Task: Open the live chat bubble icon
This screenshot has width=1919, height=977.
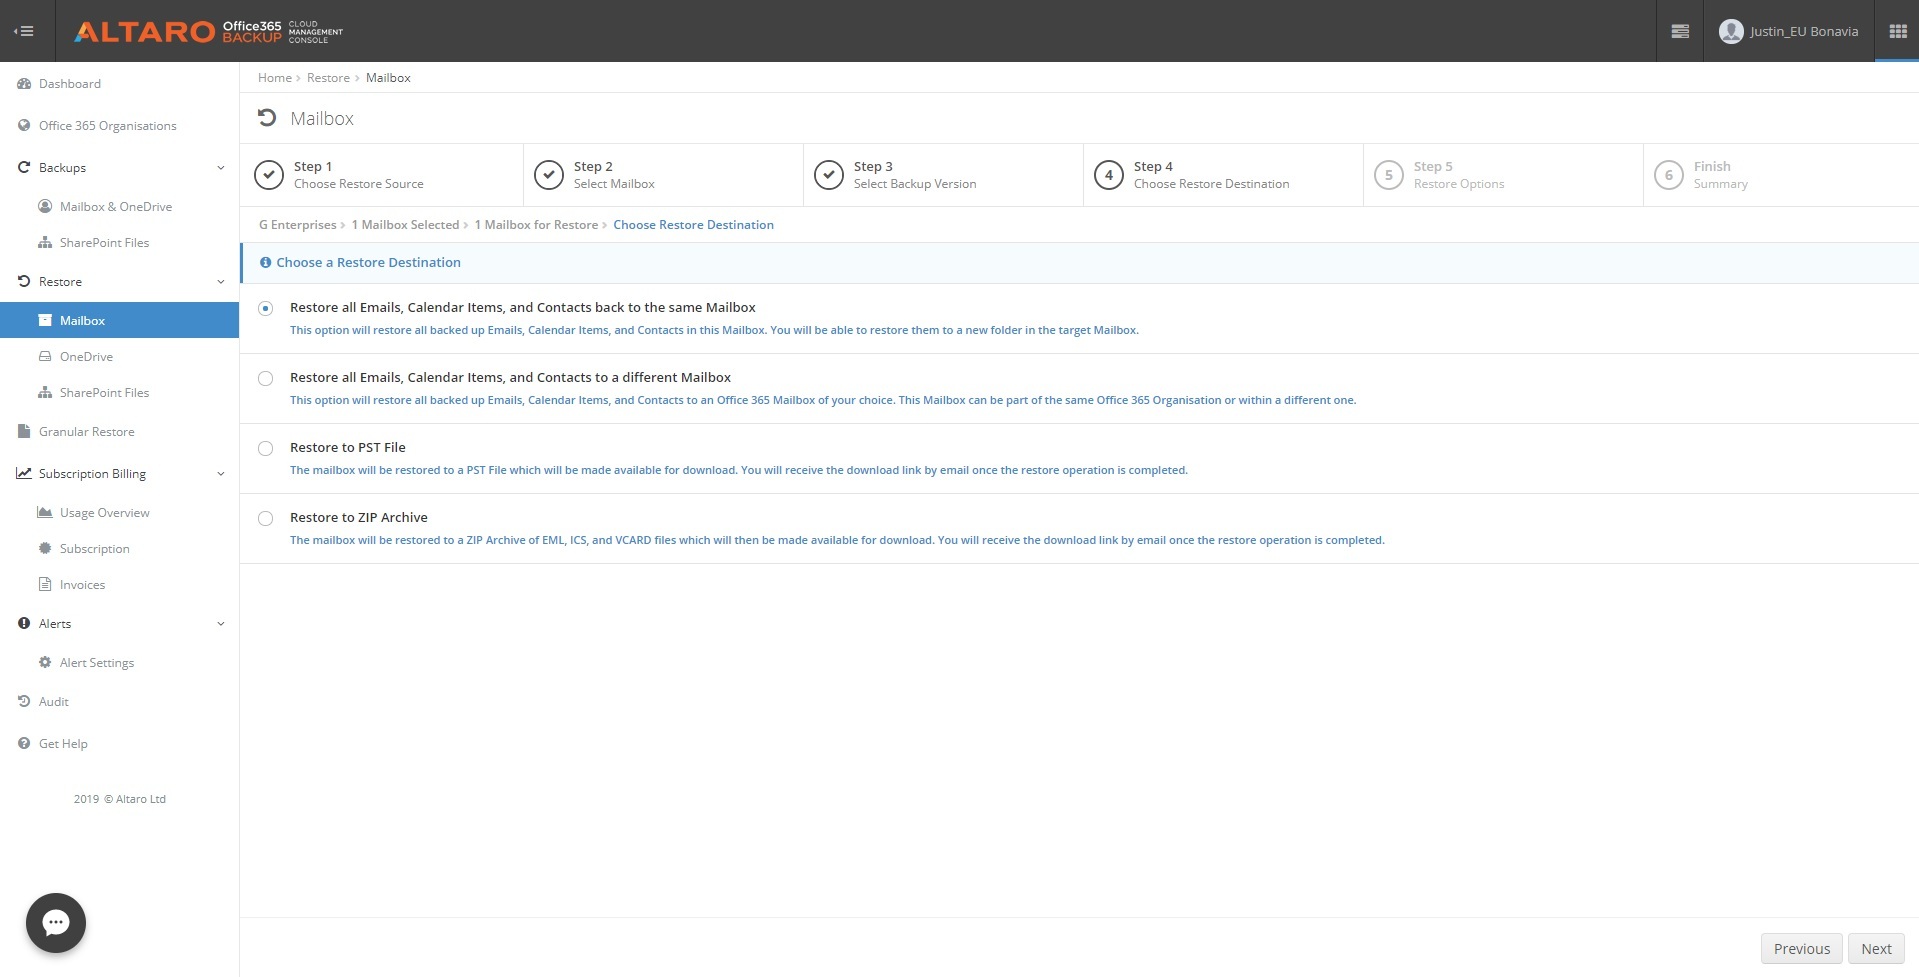Action: click(56, 922)
